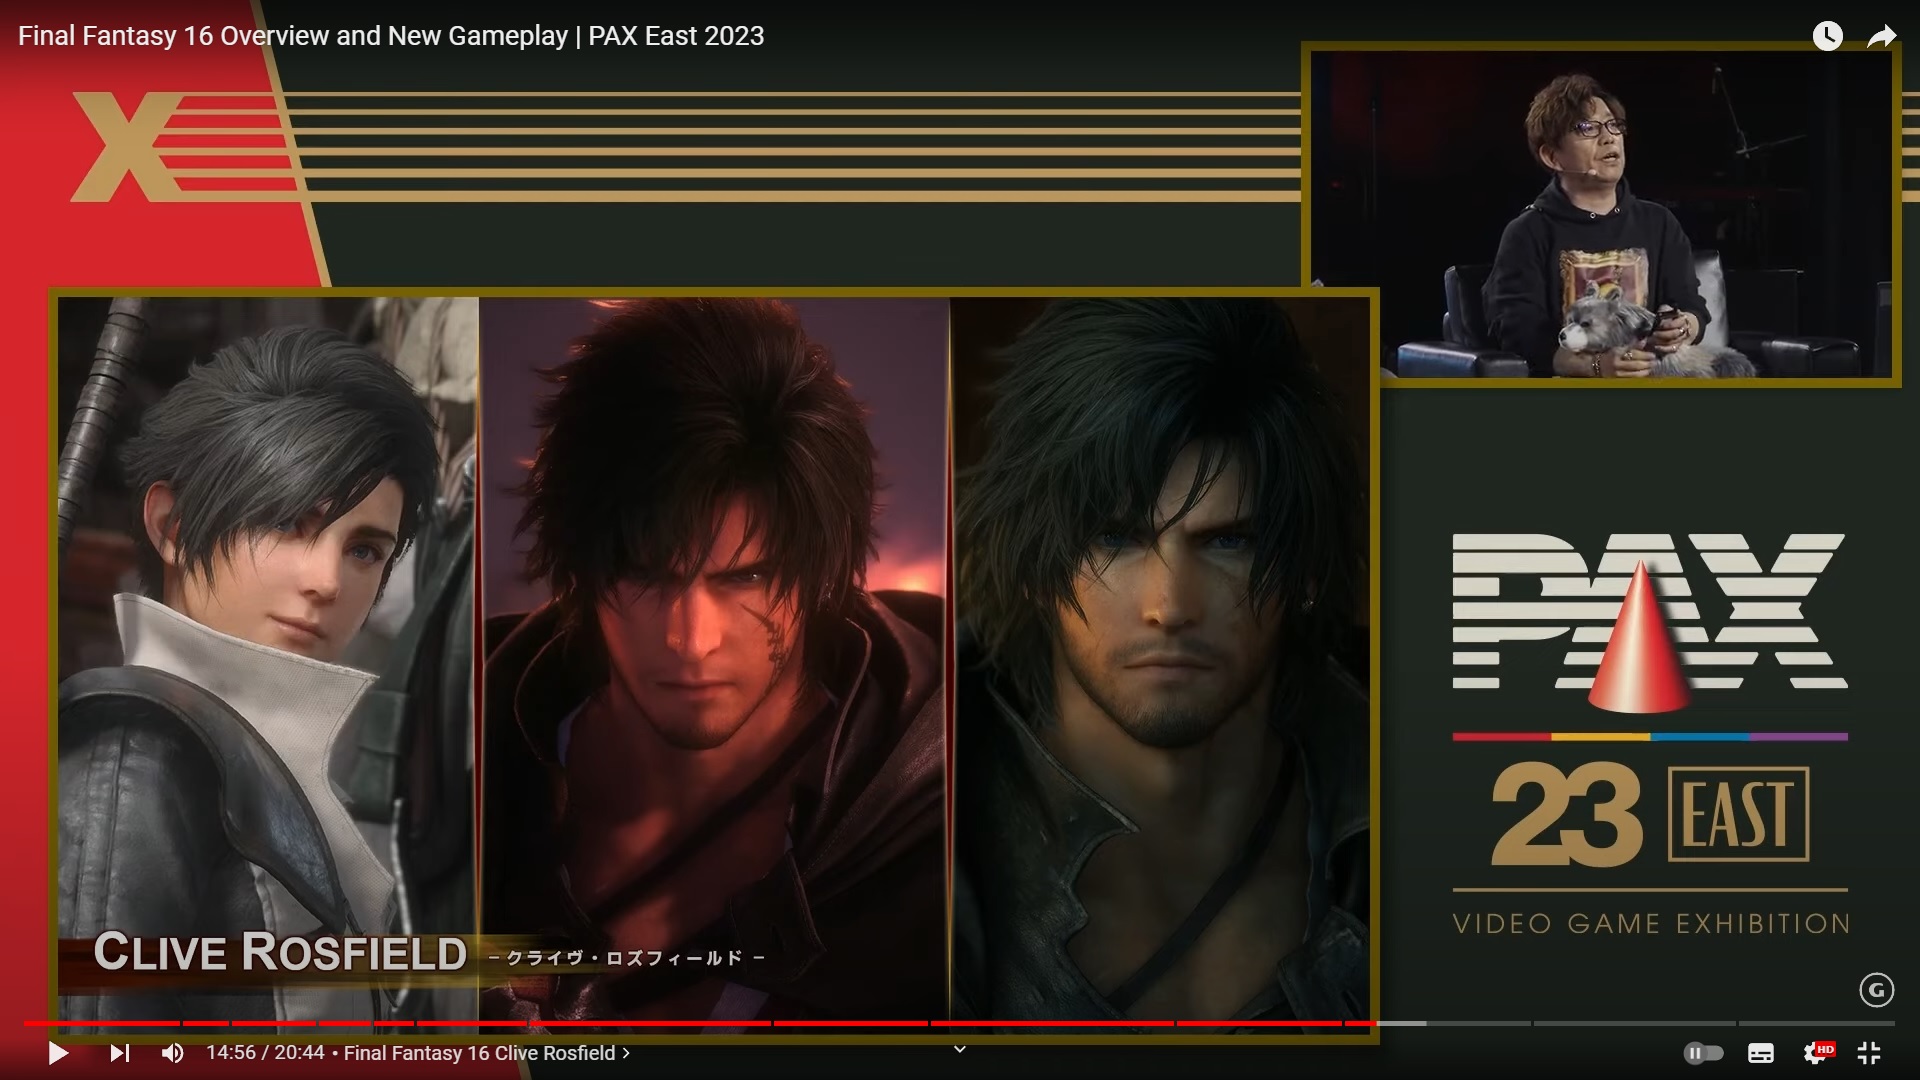The width and height of the screenshot is (1920, 1080).
Task: Share the video using arrow icon
Action: pyautogui.click(x=1882, y=37)
